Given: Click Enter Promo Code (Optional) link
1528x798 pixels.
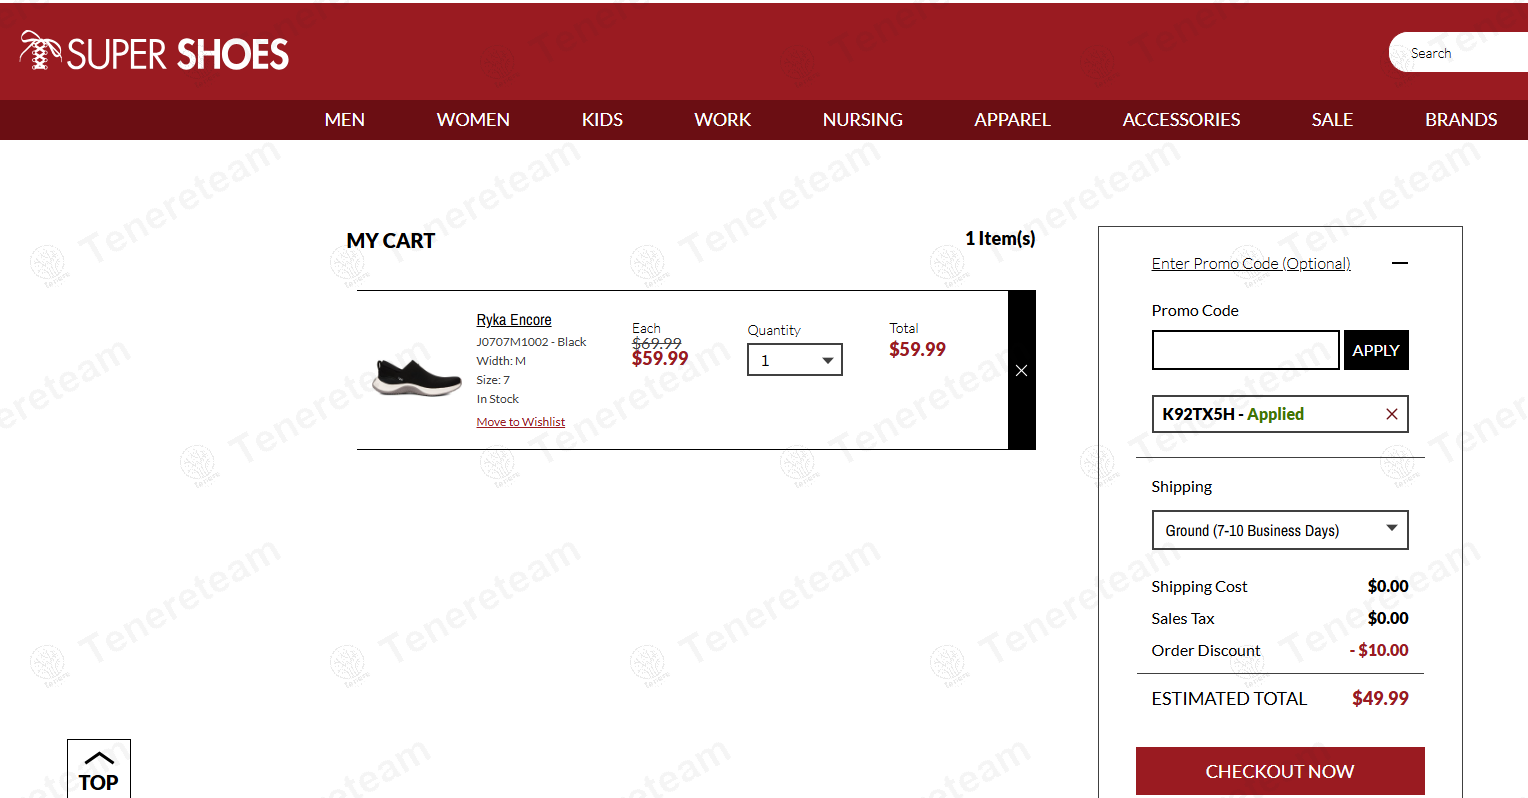Looking at the screenshot, I should [x=1251, y=263].
